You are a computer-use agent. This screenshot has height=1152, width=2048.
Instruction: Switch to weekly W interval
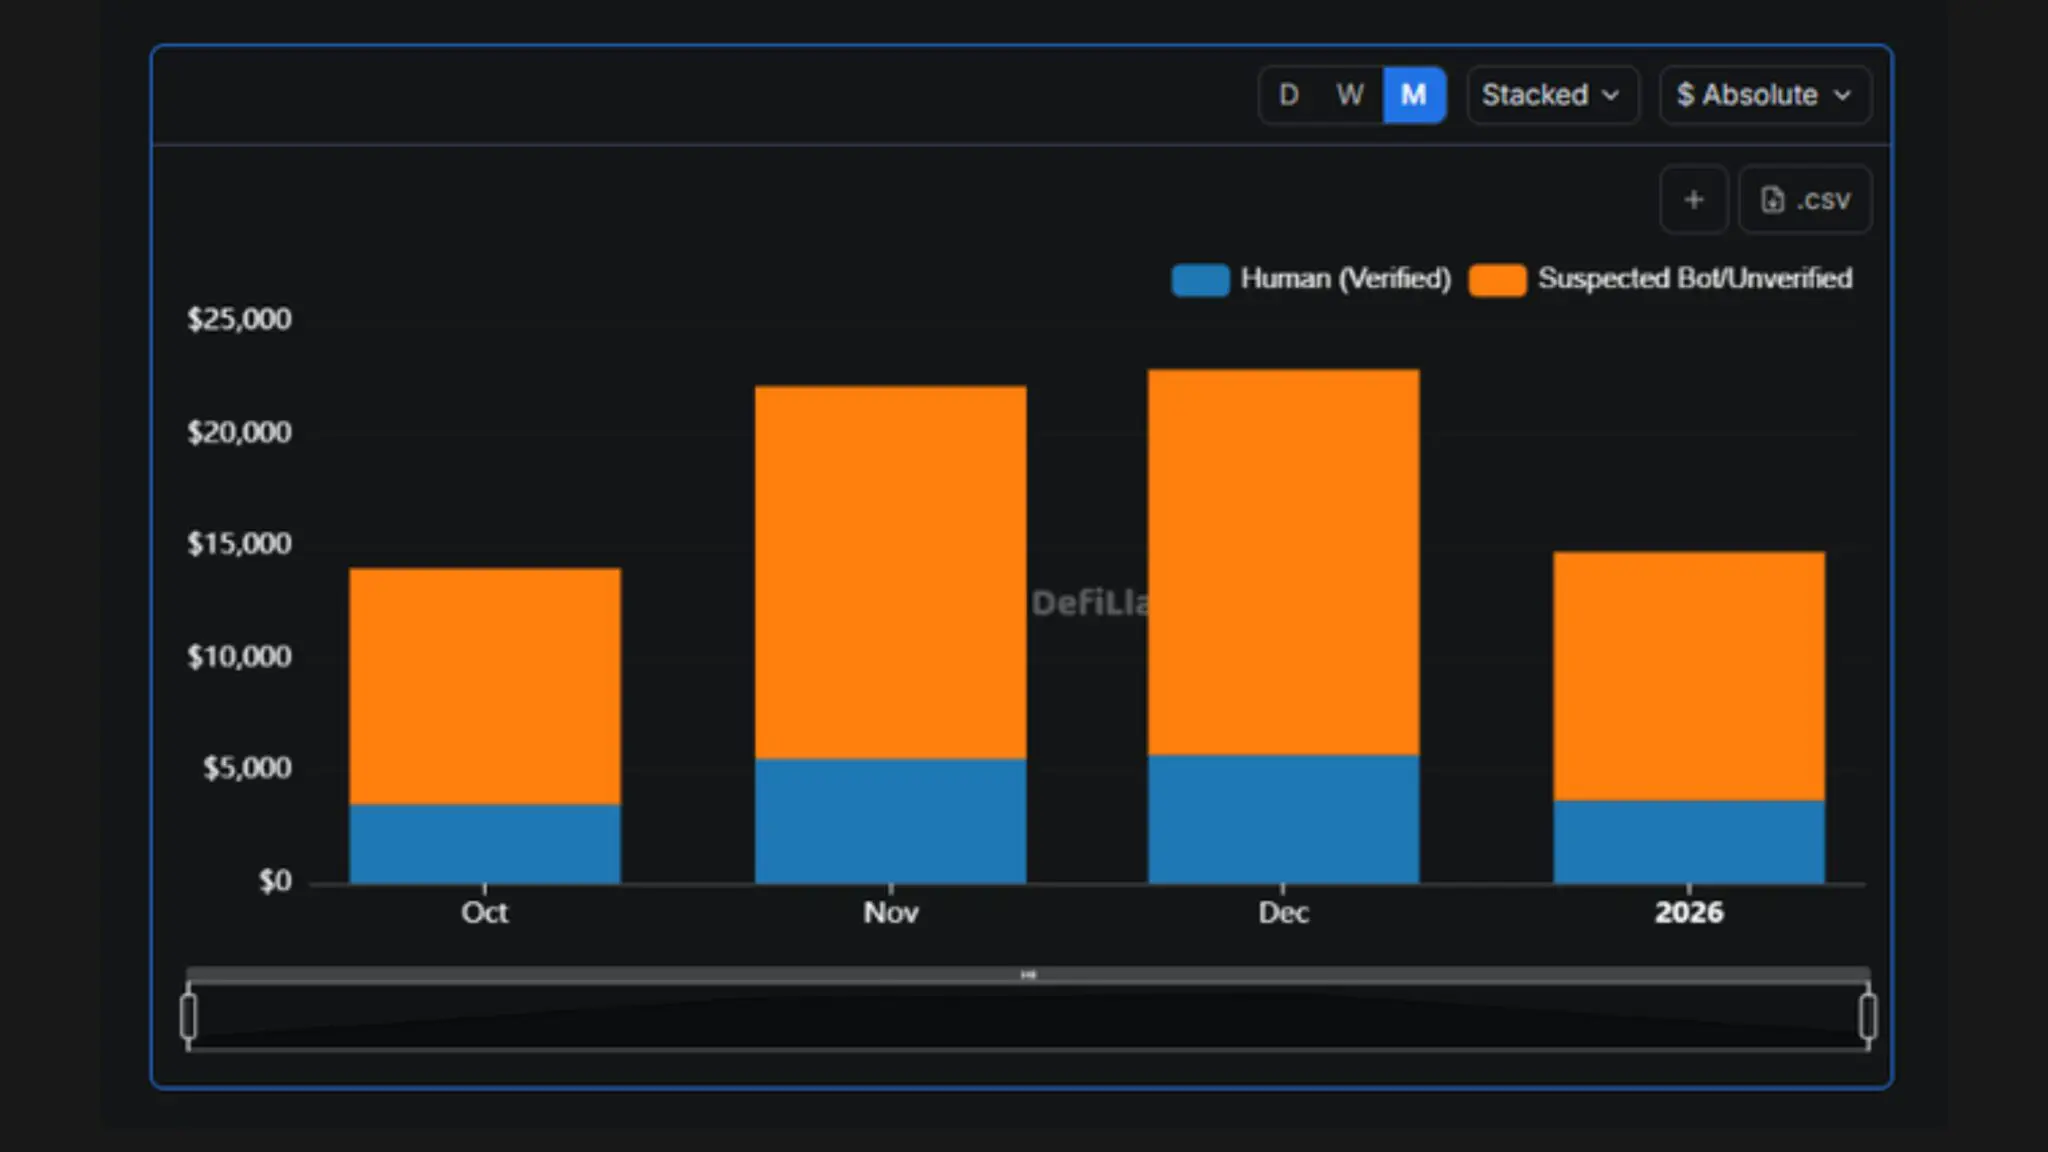coord(1350,95)
